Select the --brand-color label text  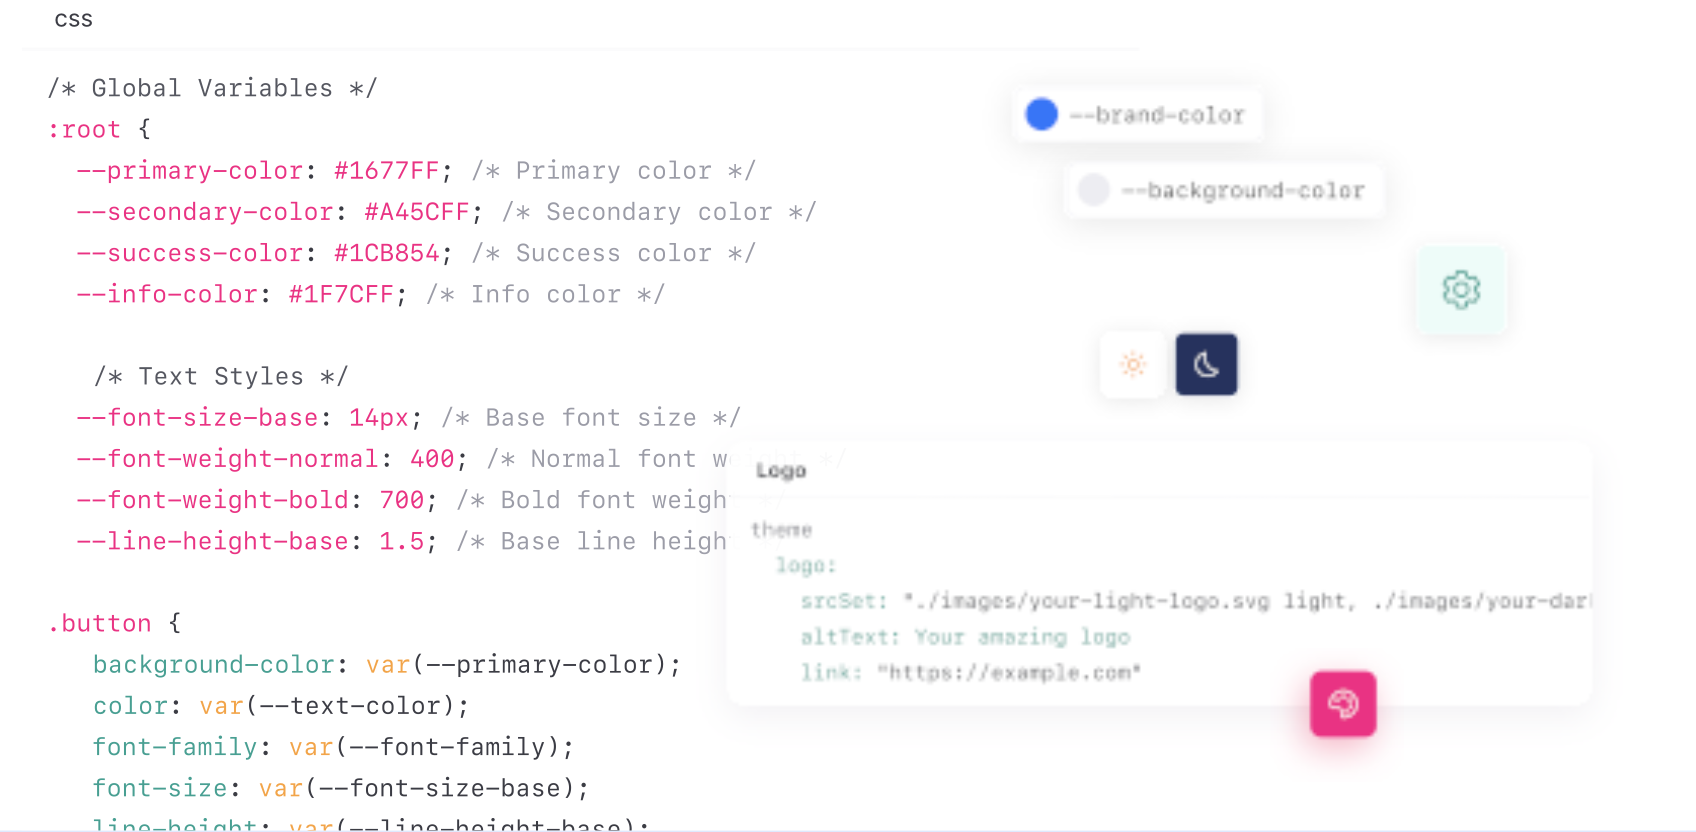pyautogui.click(x=1157, y=115)
